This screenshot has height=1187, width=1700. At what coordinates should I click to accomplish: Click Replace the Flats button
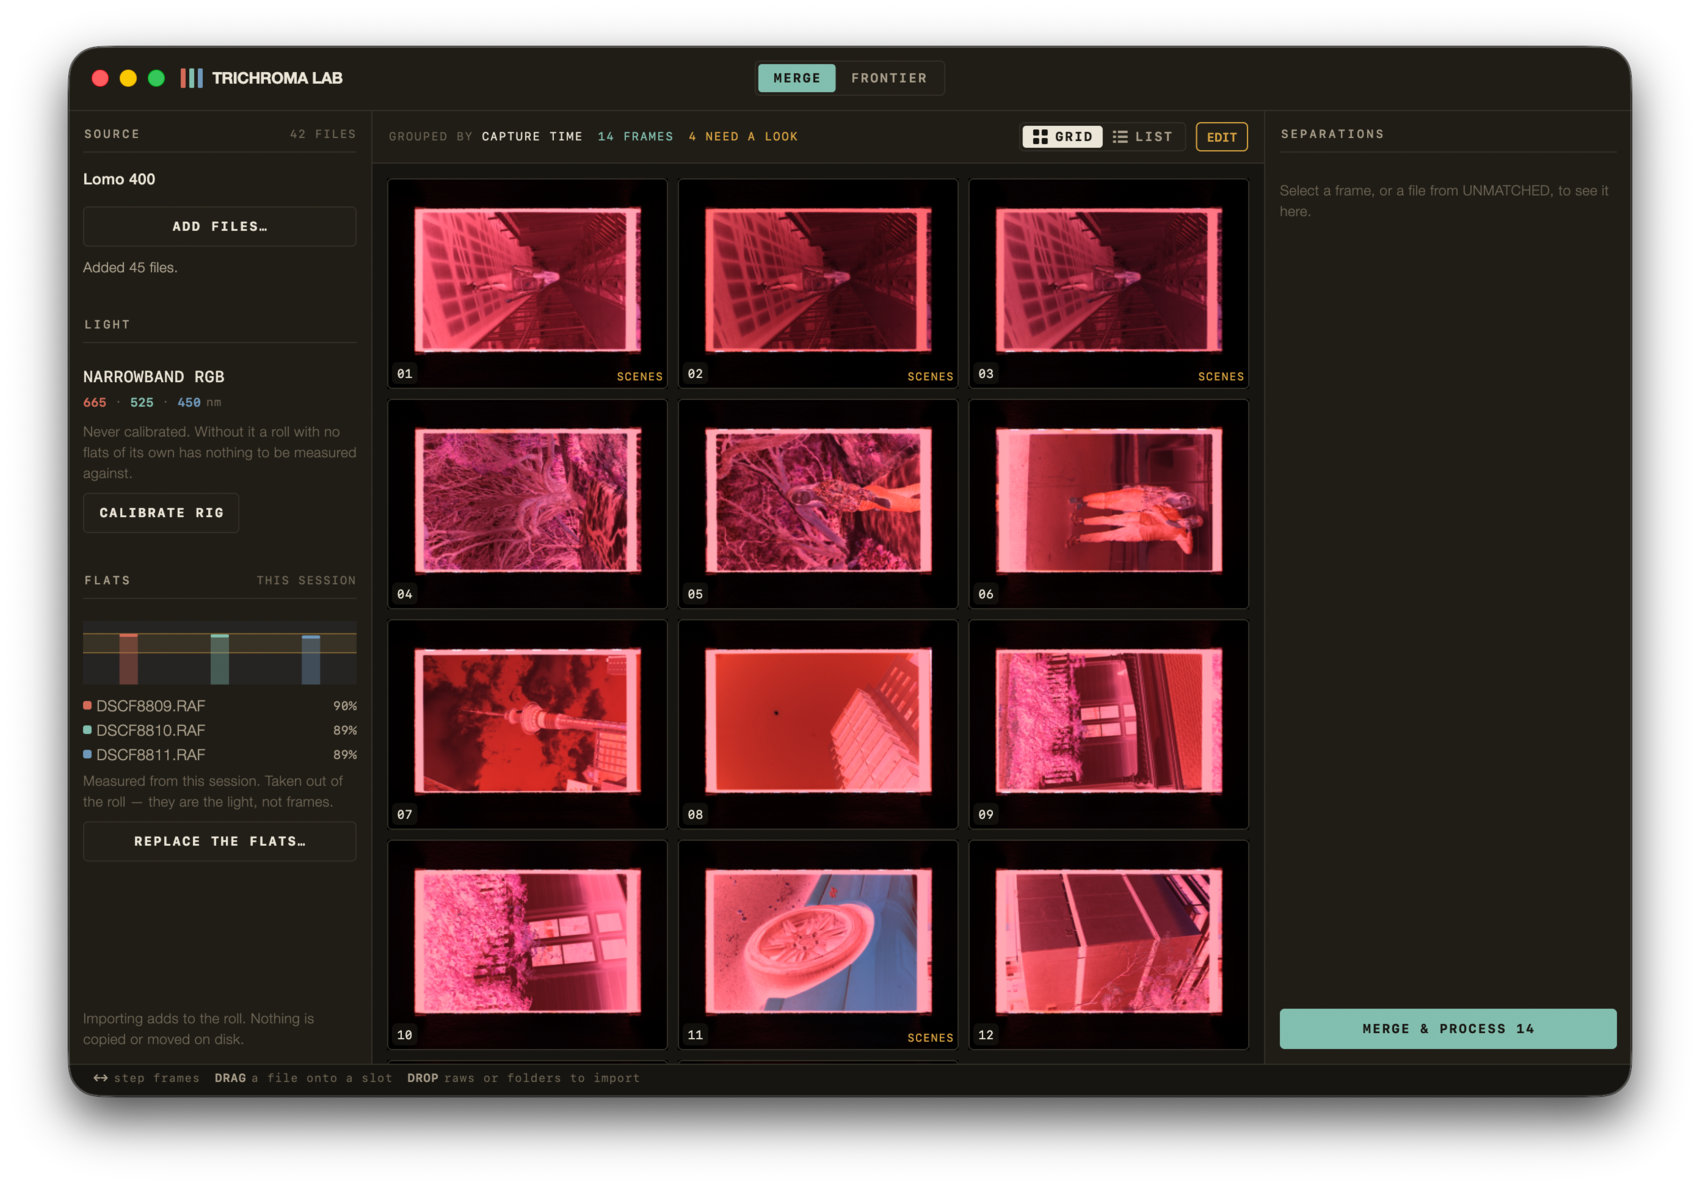(x=219, y=842)
